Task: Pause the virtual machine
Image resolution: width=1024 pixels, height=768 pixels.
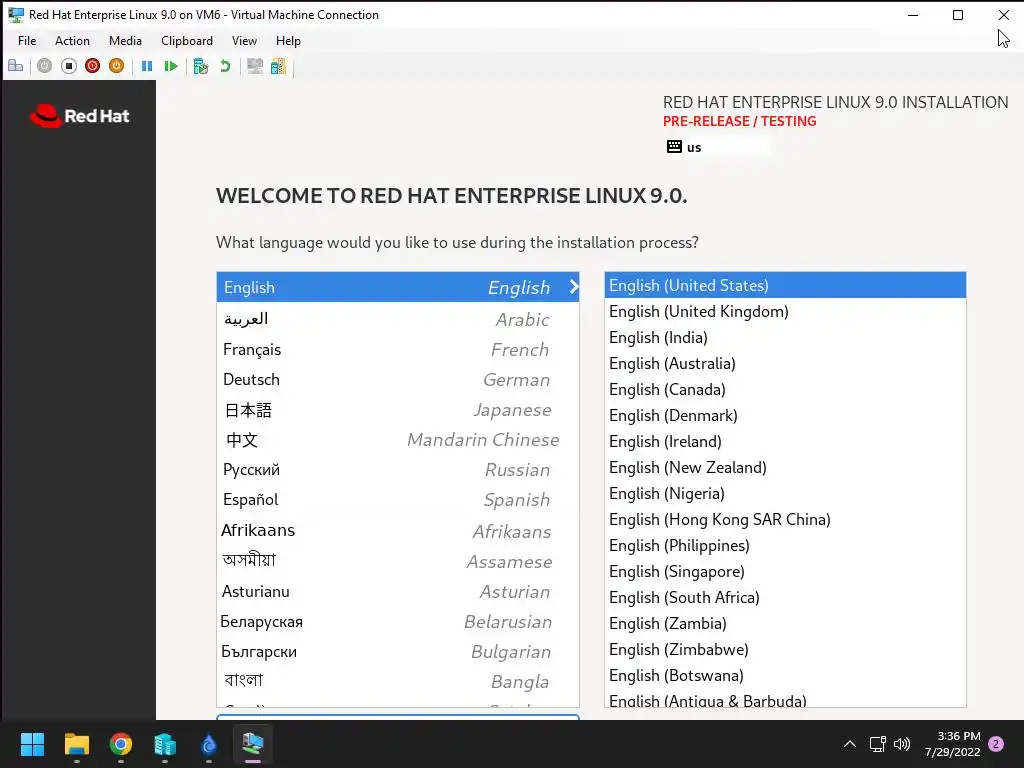Action: [x=147, y=66]
